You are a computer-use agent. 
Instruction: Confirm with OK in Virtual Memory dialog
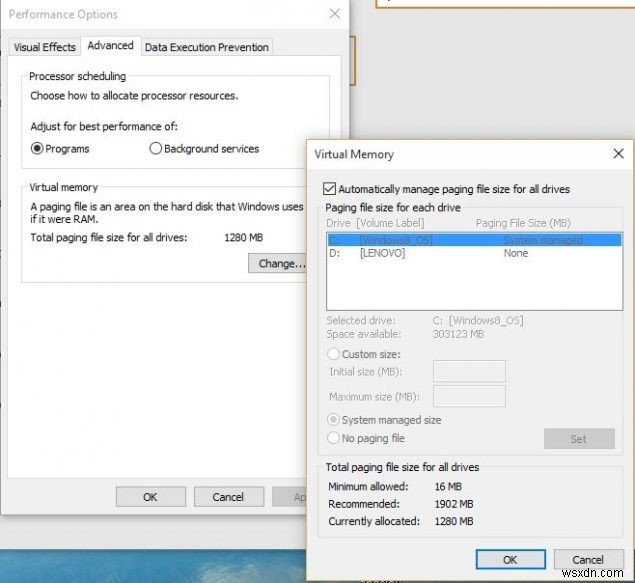(x=510, y=560)
